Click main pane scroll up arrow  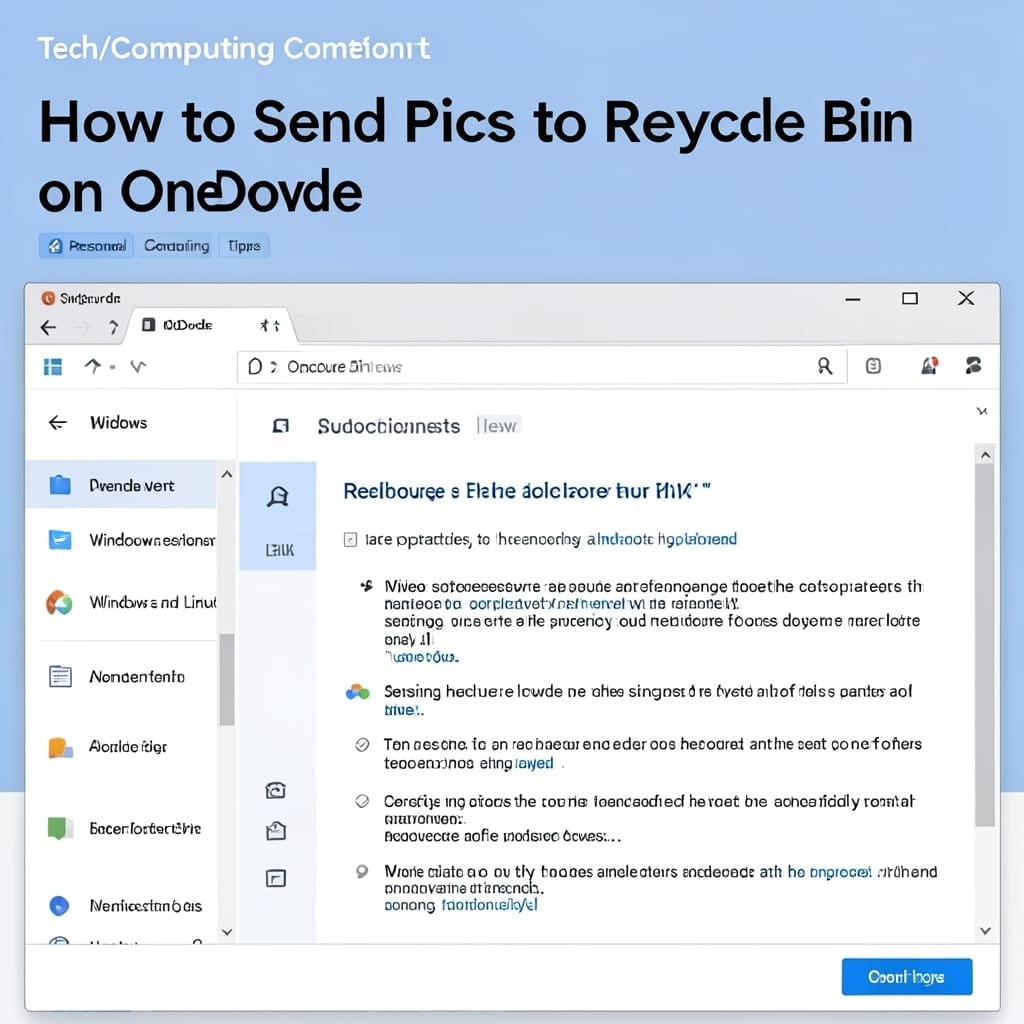(x=985, y=455)
